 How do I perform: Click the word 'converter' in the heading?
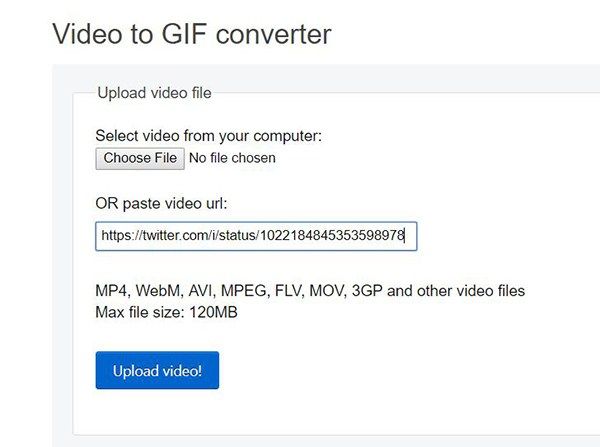point(274,34)
